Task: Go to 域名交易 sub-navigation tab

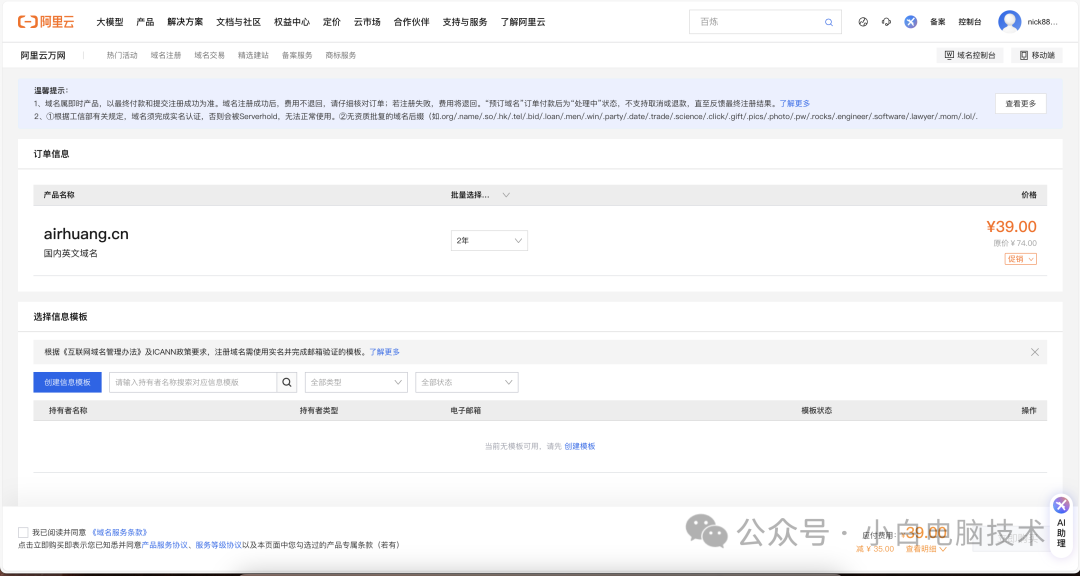Action: [209, 55]
